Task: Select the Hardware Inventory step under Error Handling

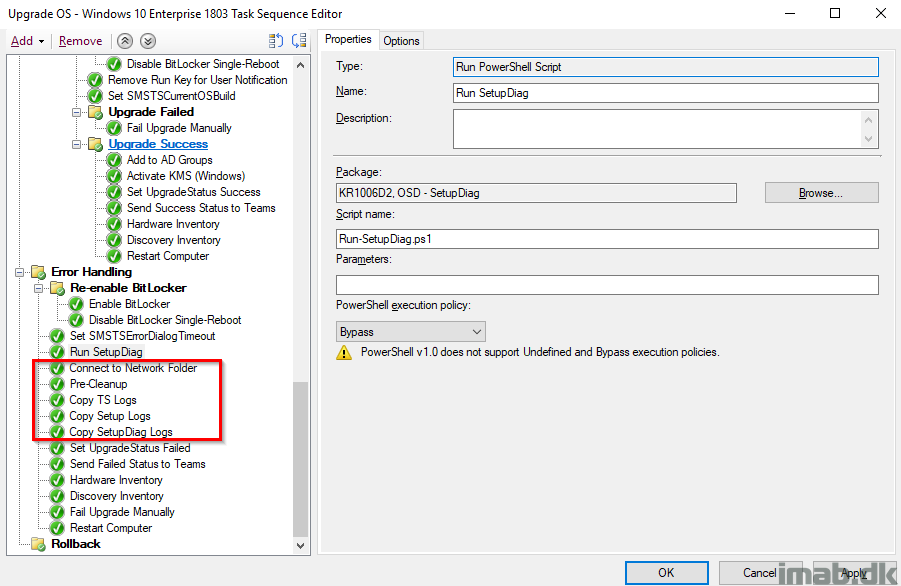Action: 116,480
